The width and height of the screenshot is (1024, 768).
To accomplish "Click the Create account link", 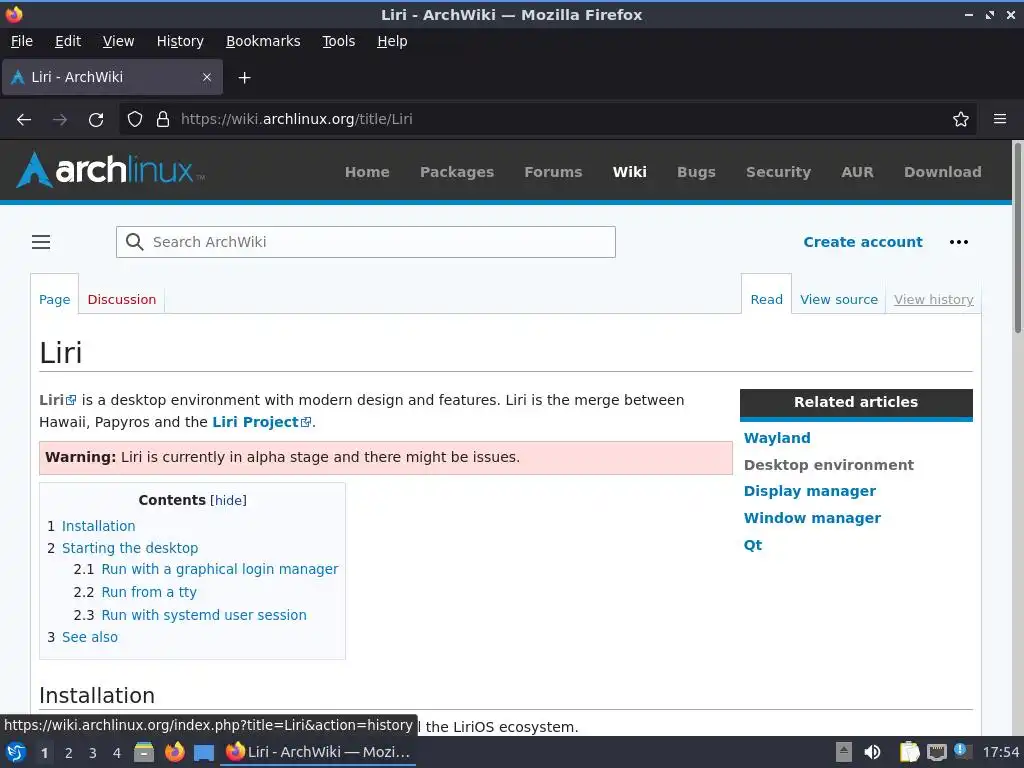I will pyautogui.click(x=863, y=242).
